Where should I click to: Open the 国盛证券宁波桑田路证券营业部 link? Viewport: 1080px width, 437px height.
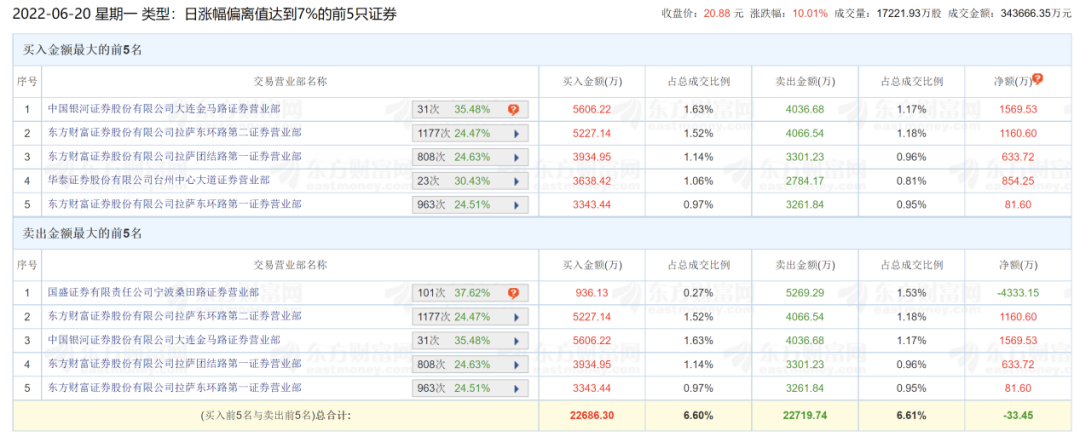pyautogui.click(x=153, y=293)
